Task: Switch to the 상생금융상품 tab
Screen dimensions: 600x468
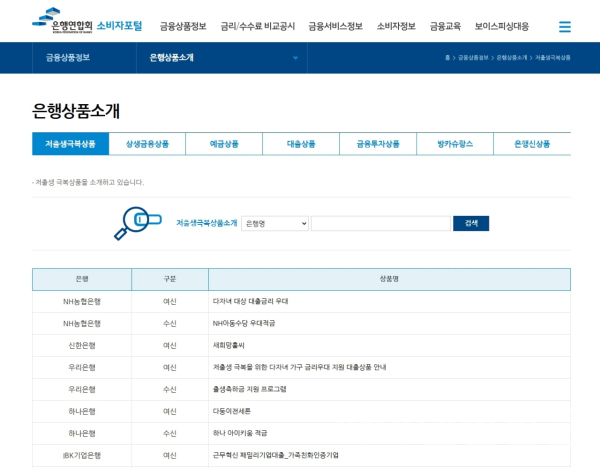Action: coord(147,144)
